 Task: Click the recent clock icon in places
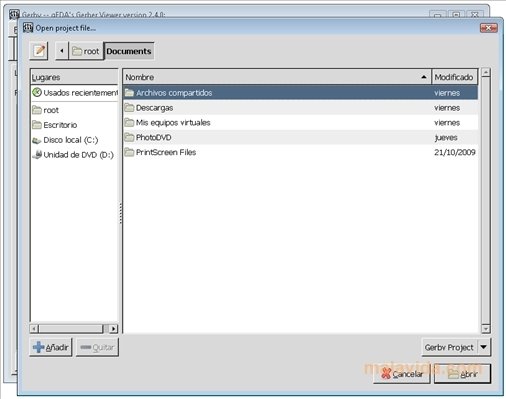tap(37, 92)
